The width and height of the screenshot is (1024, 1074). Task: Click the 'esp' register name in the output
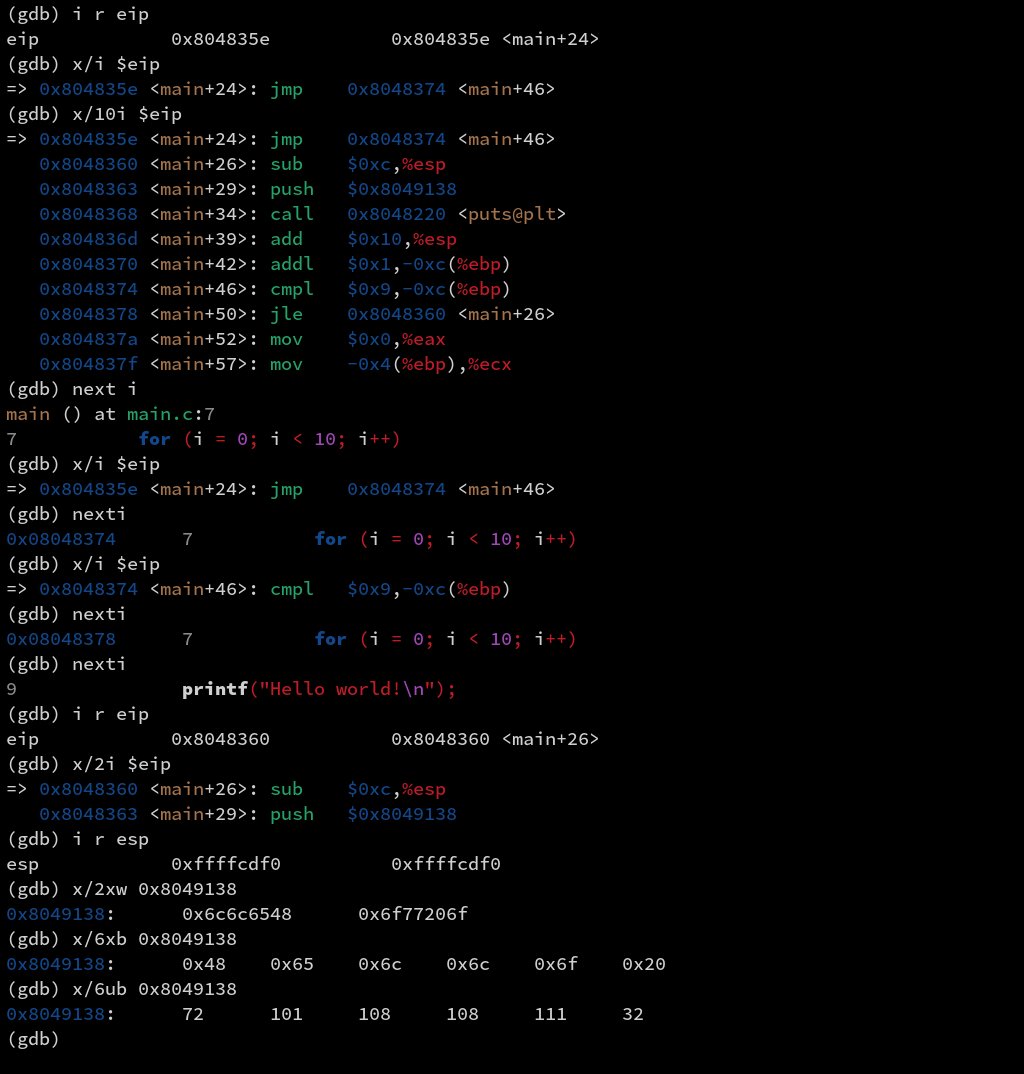(x=23, y=864)
